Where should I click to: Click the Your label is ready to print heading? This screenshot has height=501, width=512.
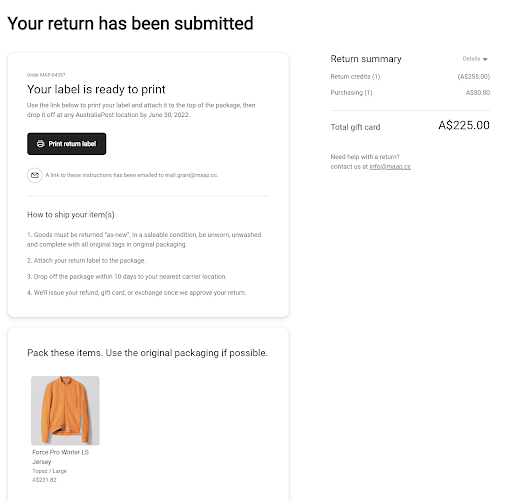pos(96,89)
